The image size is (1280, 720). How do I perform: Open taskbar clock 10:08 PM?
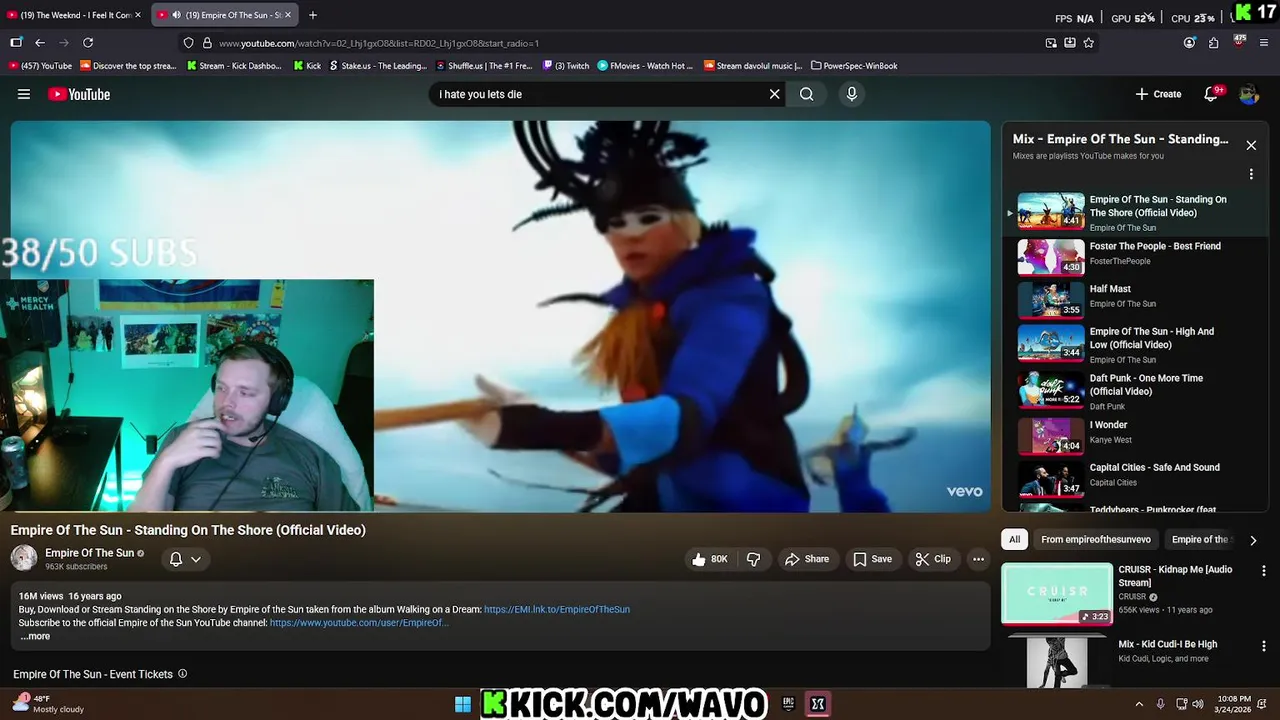tap(1234, 704)
